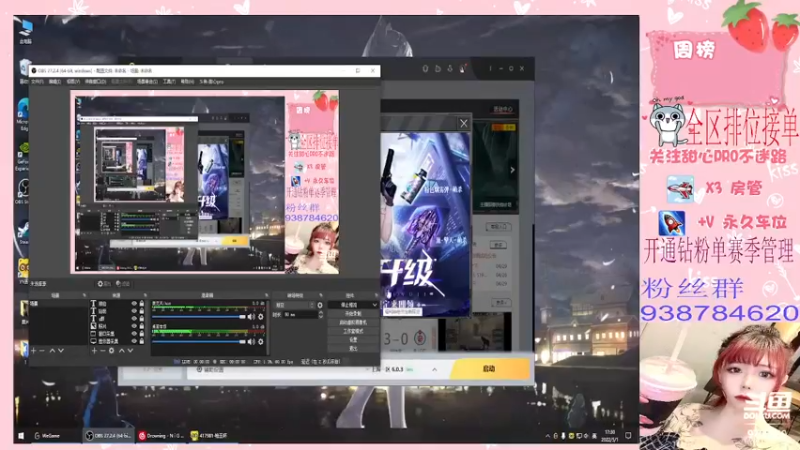The image size is (800, 450).
Task: Open Windows Start menu
Action: tap(21, 436)
